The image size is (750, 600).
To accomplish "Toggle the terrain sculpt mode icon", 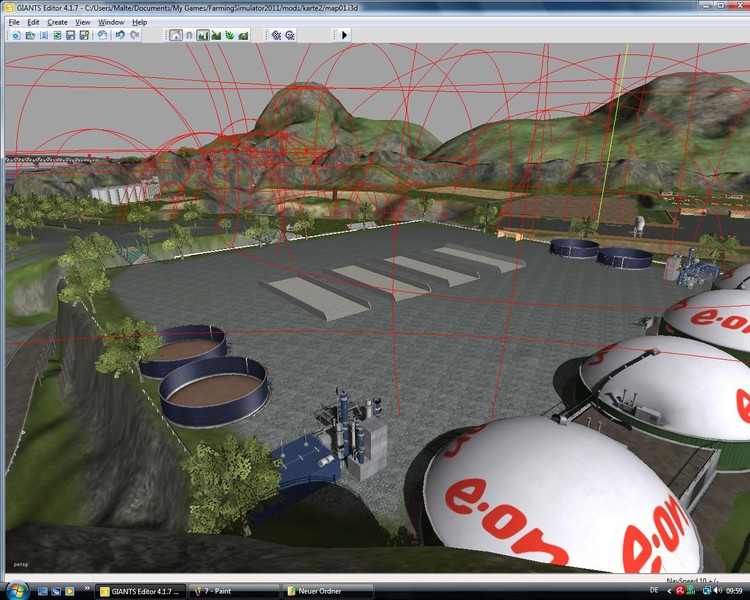I will 203,35.
